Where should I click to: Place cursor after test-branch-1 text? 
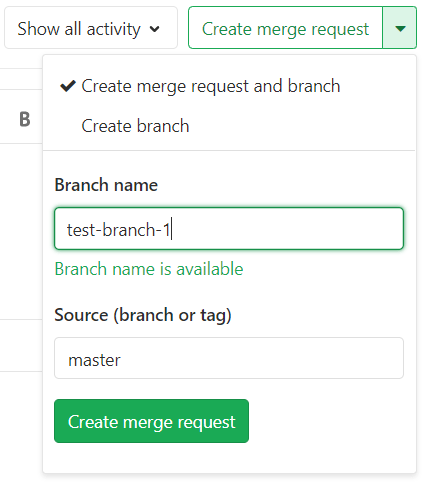pos(172,229)
